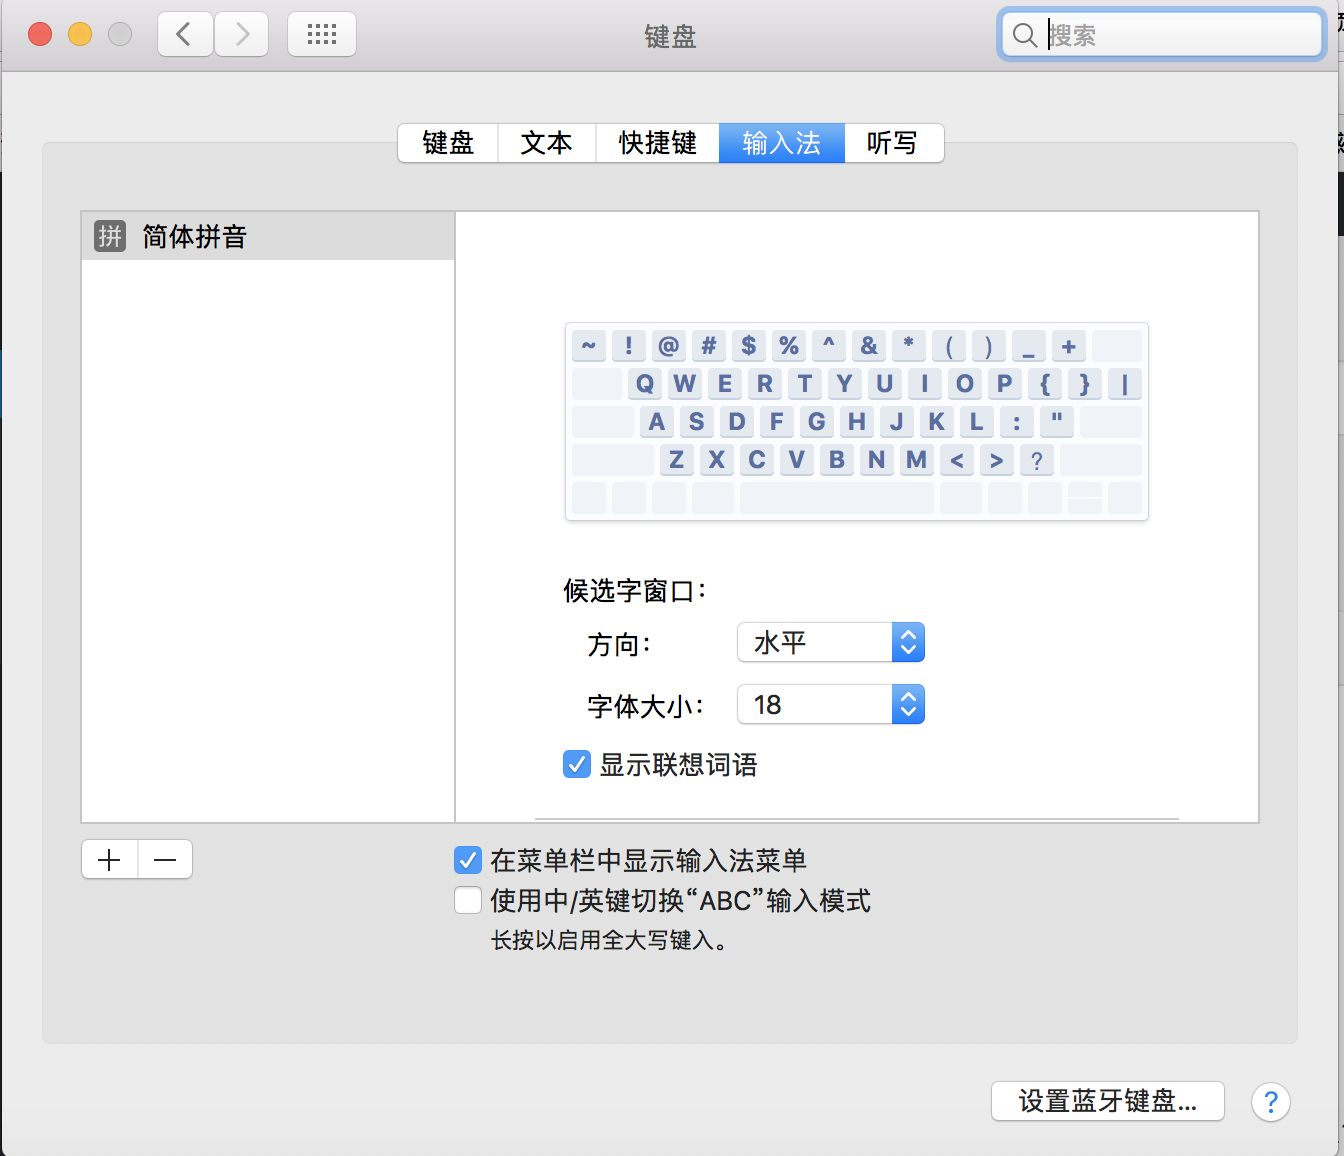This screenshot has width=1344, height=1156.
Task: Click the magnifier icon in search field
Action: (1024, 36)
